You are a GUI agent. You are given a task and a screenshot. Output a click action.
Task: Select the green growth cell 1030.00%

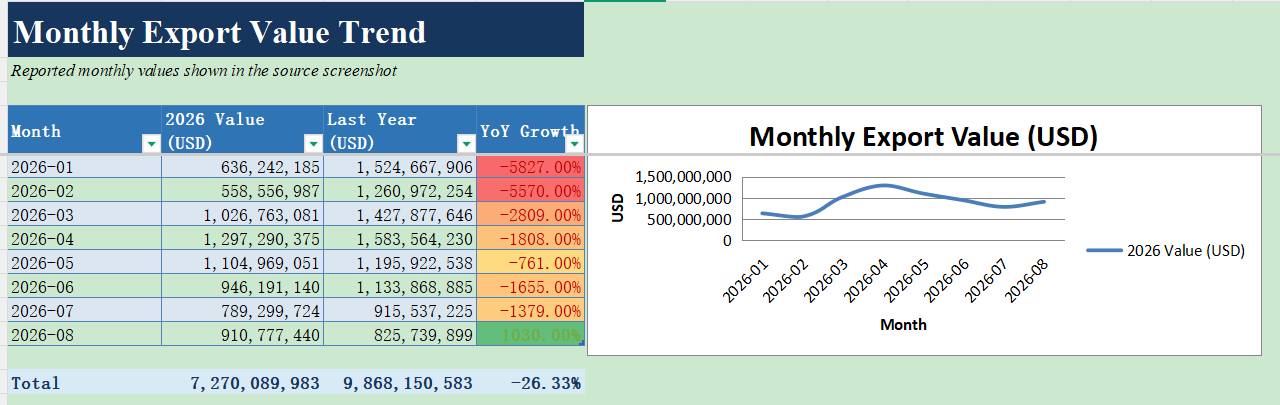(531, 335)
